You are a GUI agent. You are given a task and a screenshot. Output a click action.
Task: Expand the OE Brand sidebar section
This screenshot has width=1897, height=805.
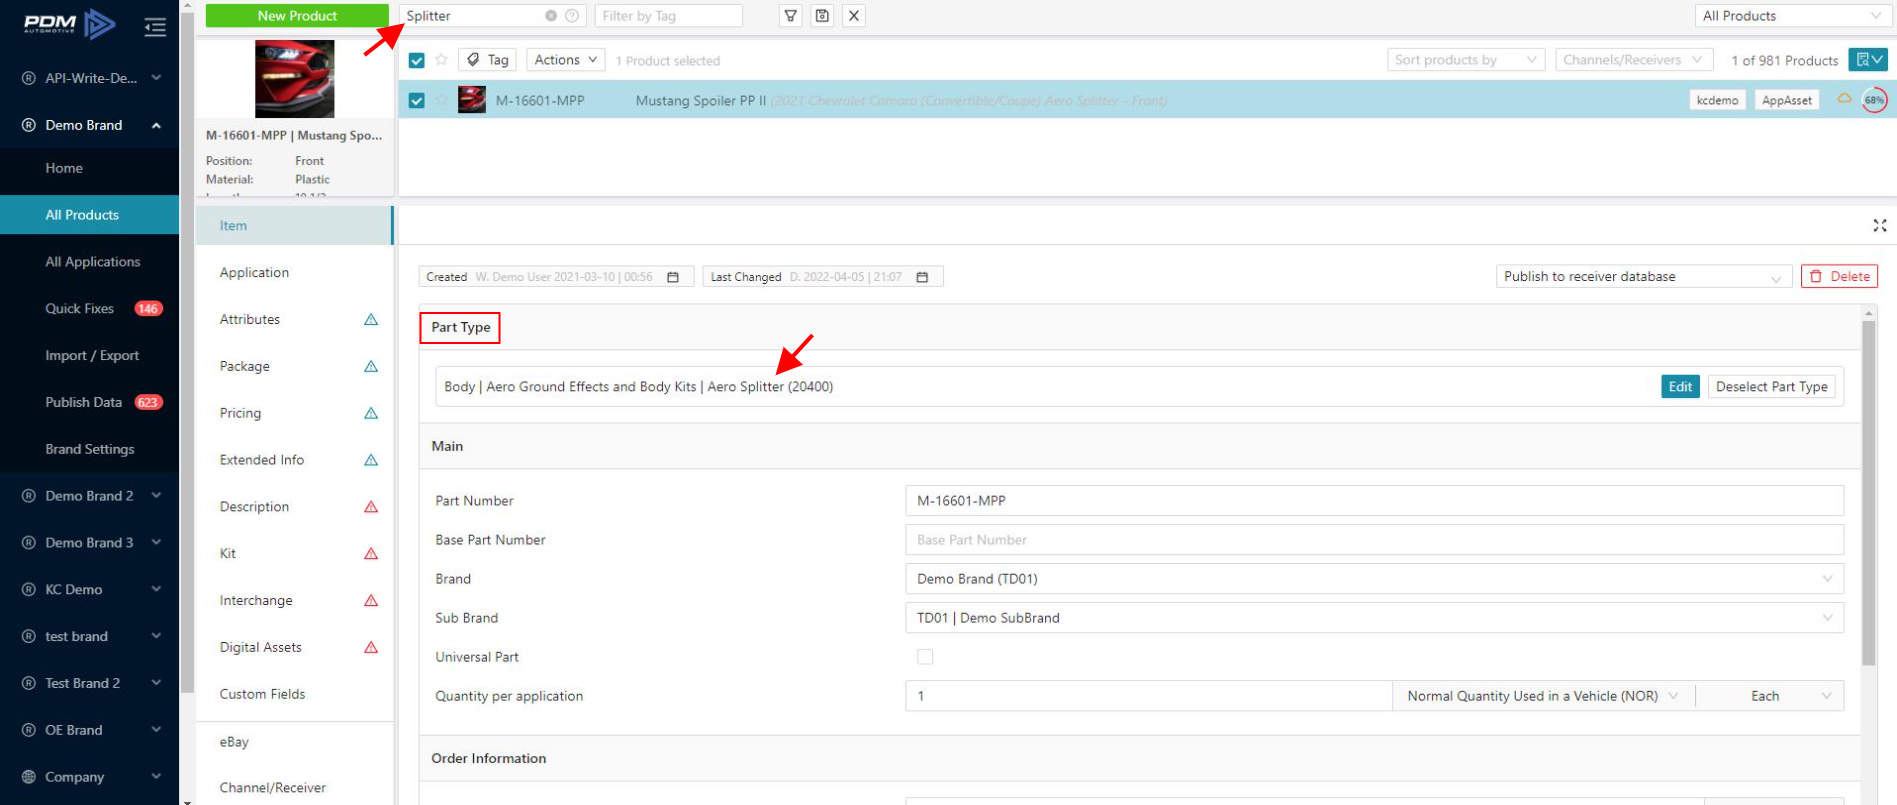coord(156,730)
